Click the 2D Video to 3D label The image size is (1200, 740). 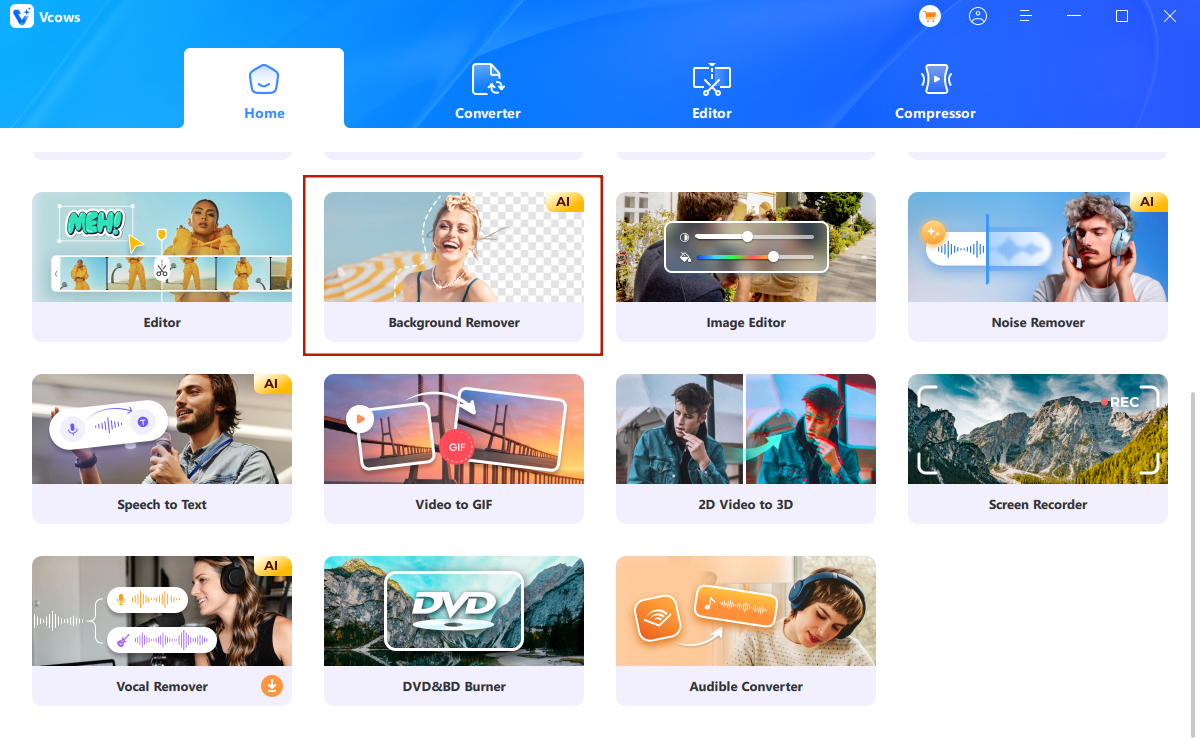pos(746,505)
